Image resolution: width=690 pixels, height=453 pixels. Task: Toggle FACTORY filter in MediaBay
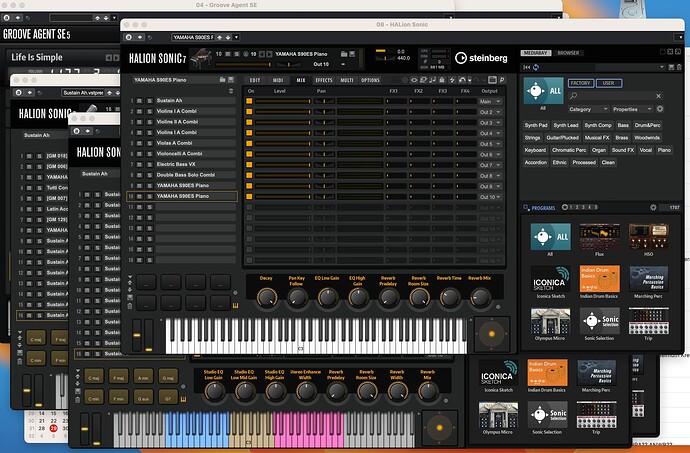[x=580, y=83]
